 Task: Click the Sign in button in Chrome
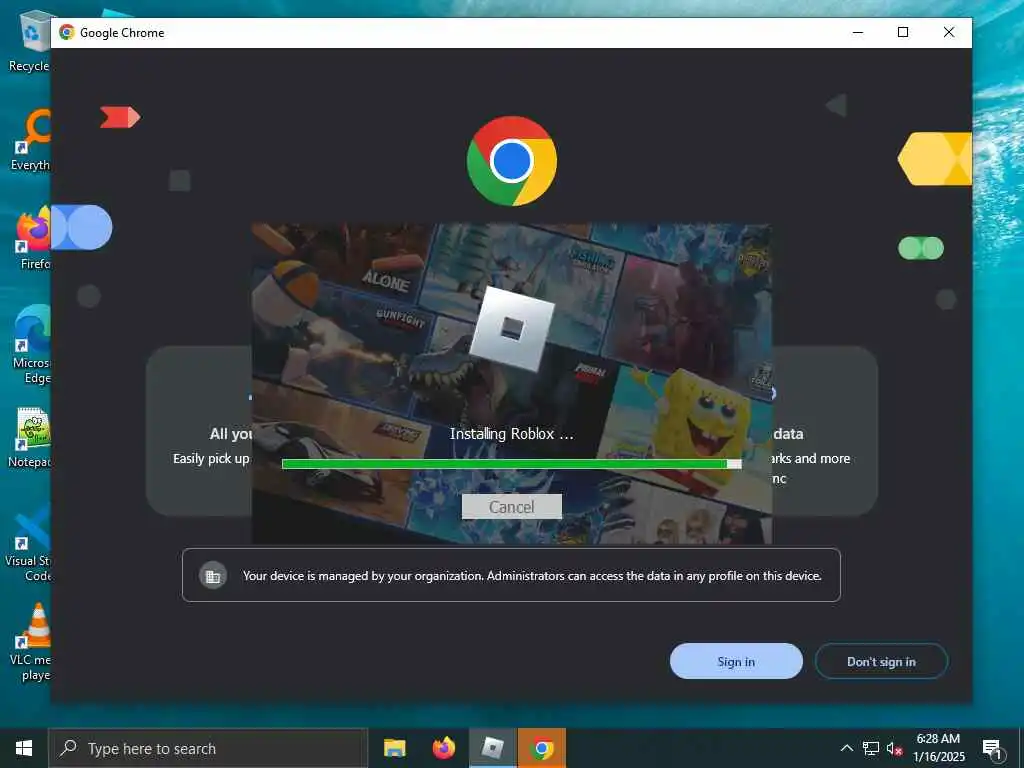736,661
